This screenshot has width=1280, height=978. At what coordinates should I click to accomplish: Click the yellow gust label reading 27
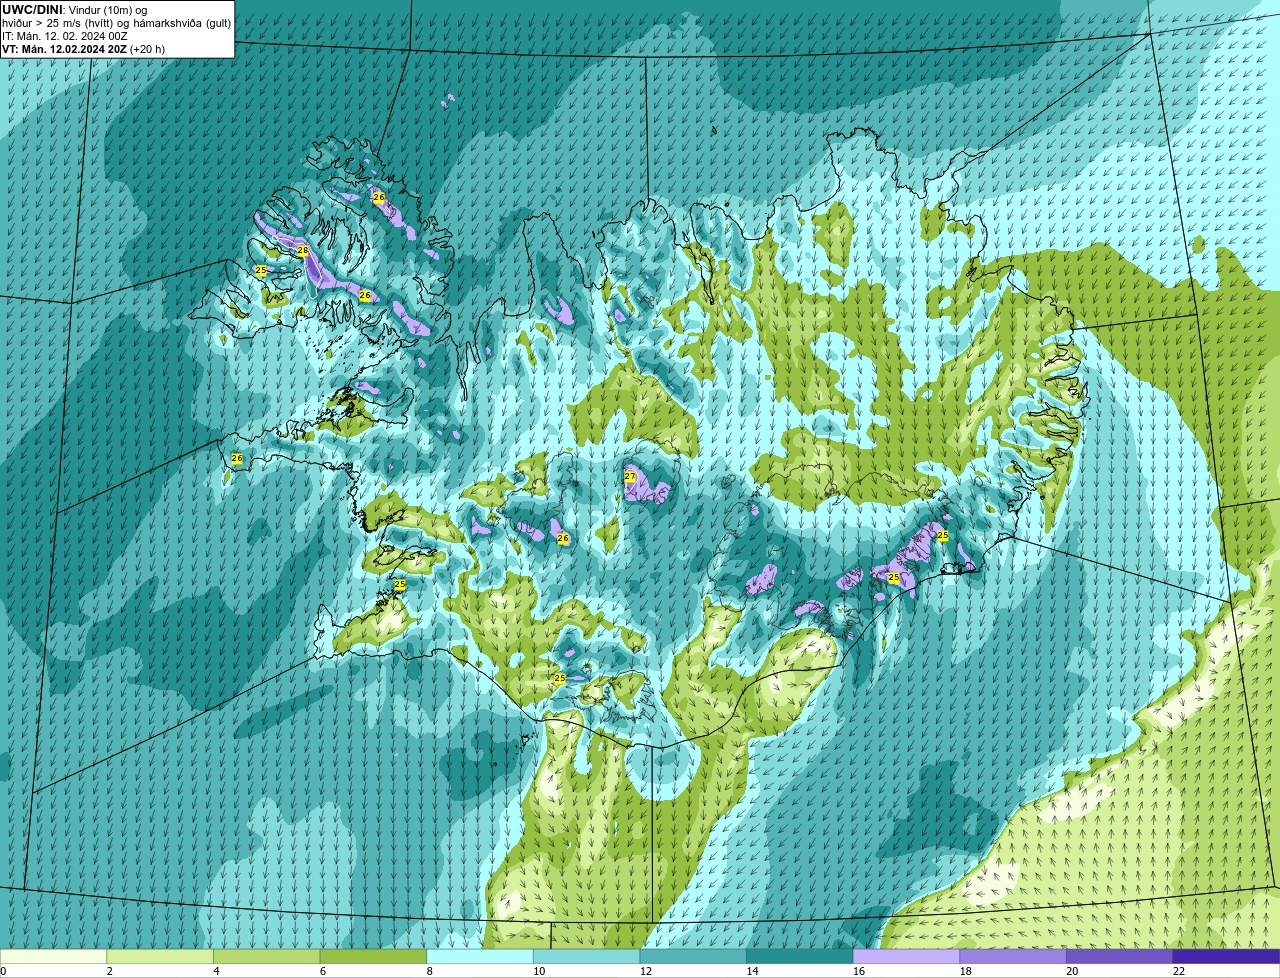(630, 477)
